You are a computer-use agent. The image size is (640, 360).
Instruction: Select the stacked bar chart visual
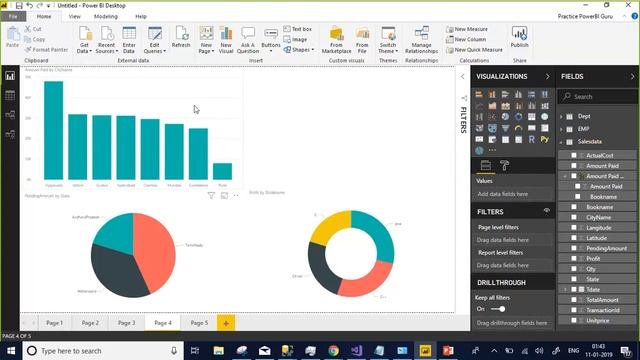(479, 94)
